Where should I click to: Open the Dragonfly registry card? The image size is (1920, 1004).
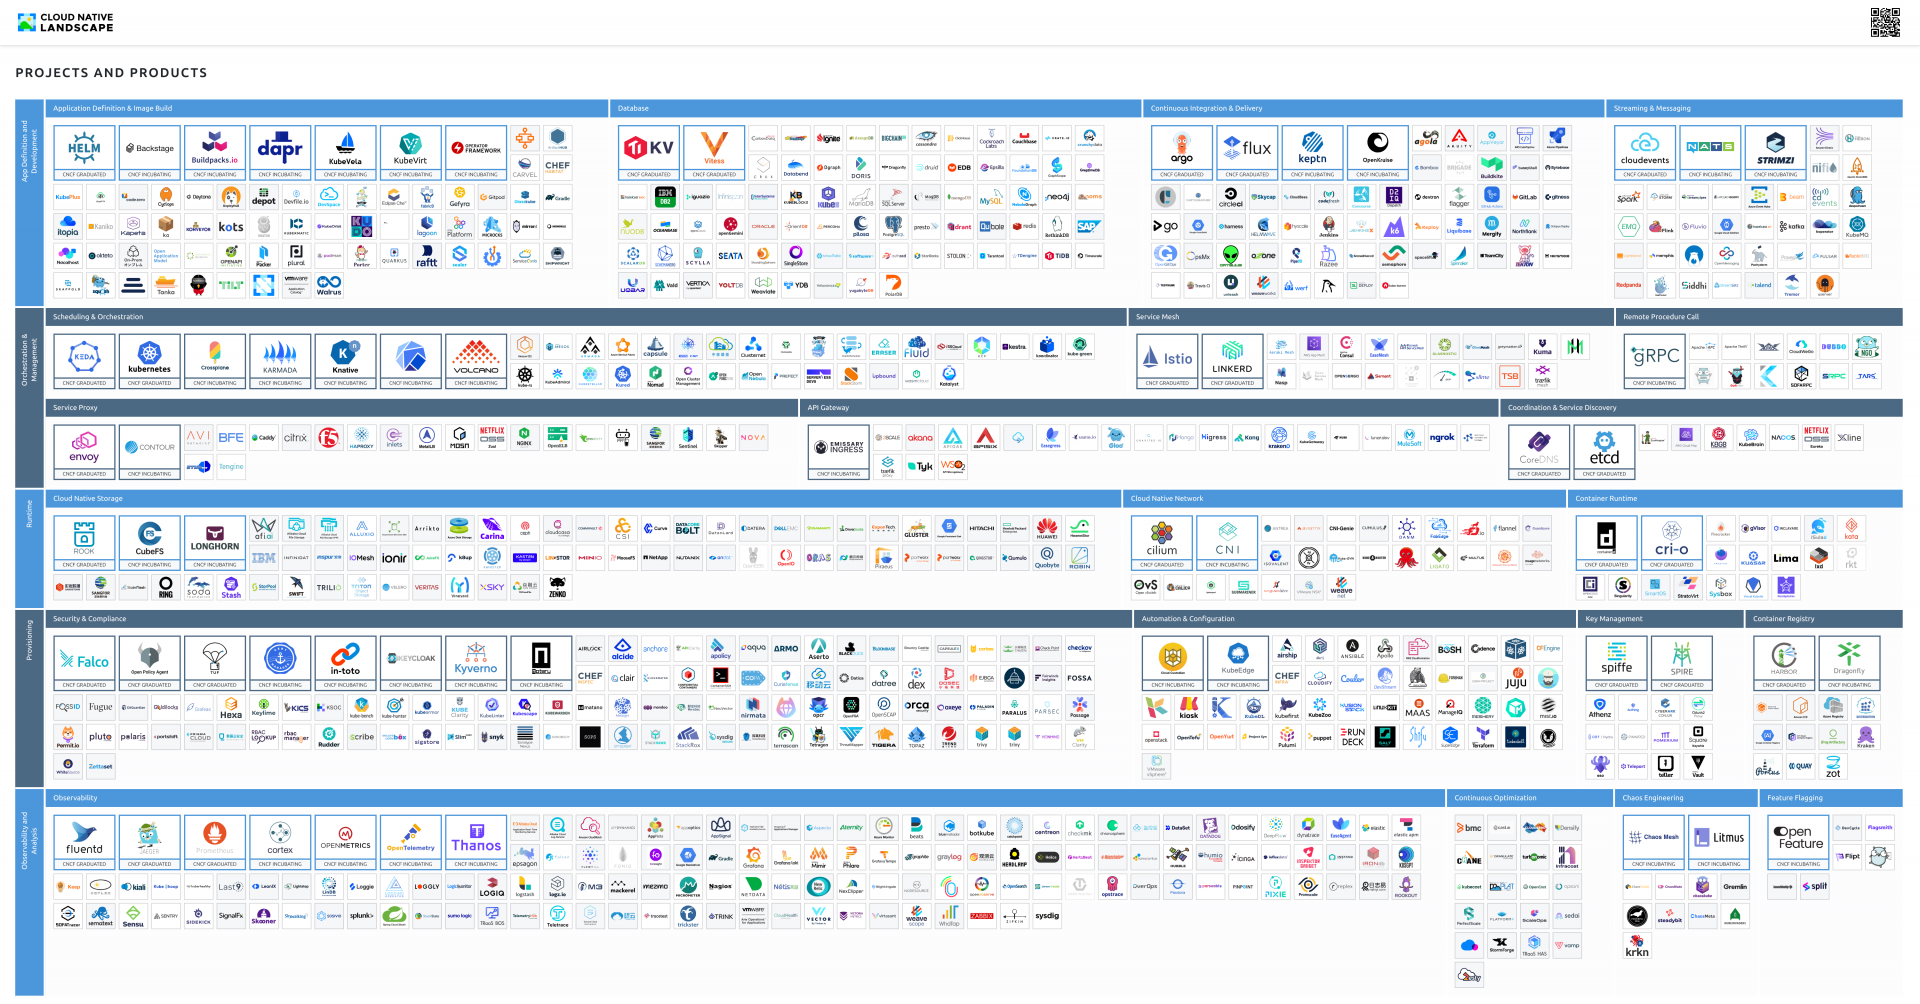(1849, 663)
